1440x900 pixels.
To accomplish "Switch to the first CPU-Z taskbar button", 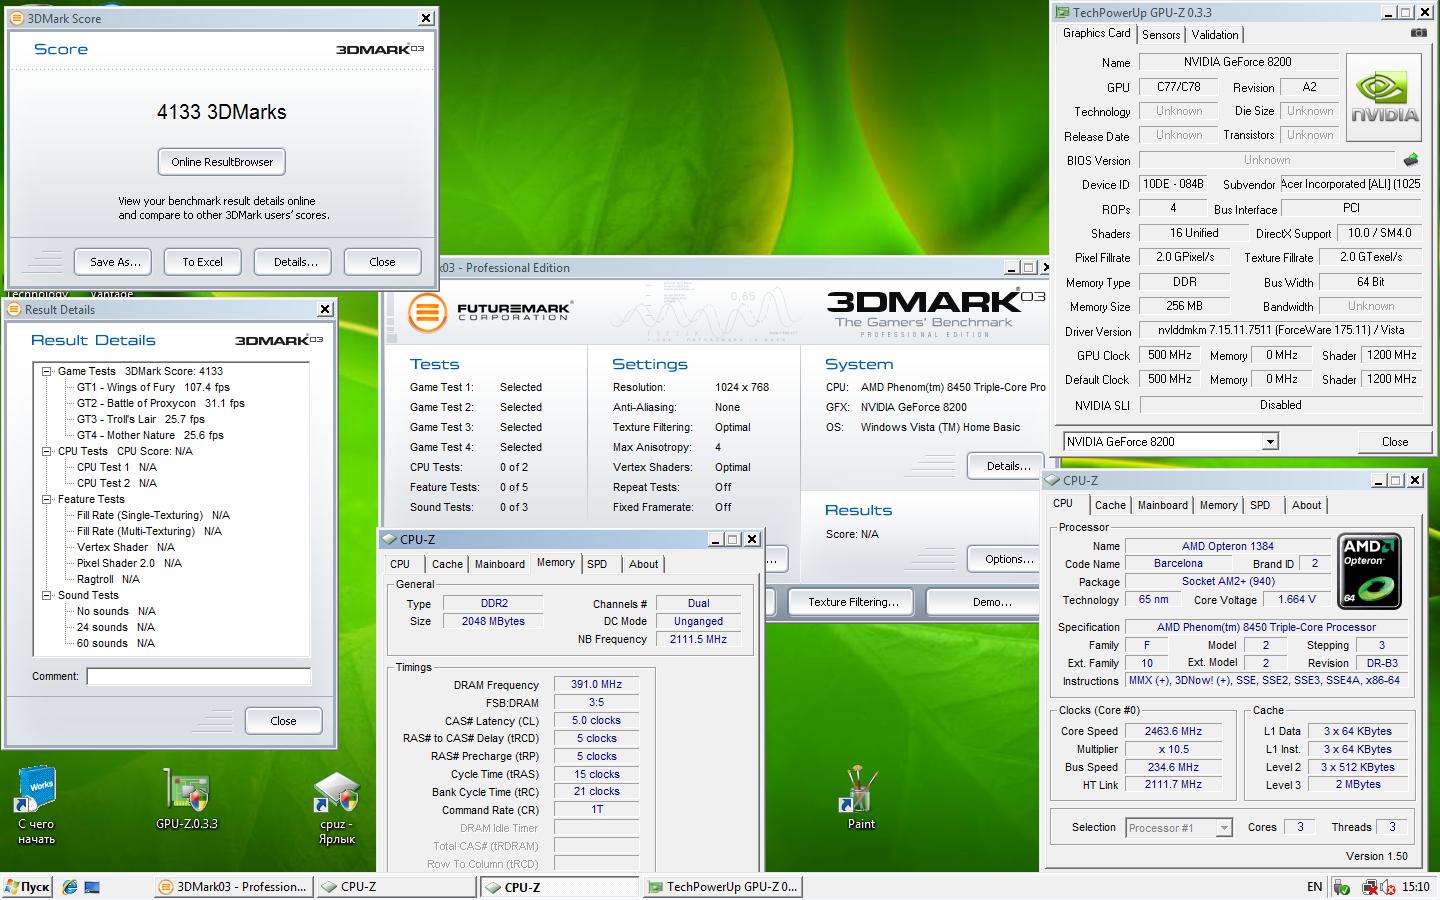I will (x=396, y=887).
